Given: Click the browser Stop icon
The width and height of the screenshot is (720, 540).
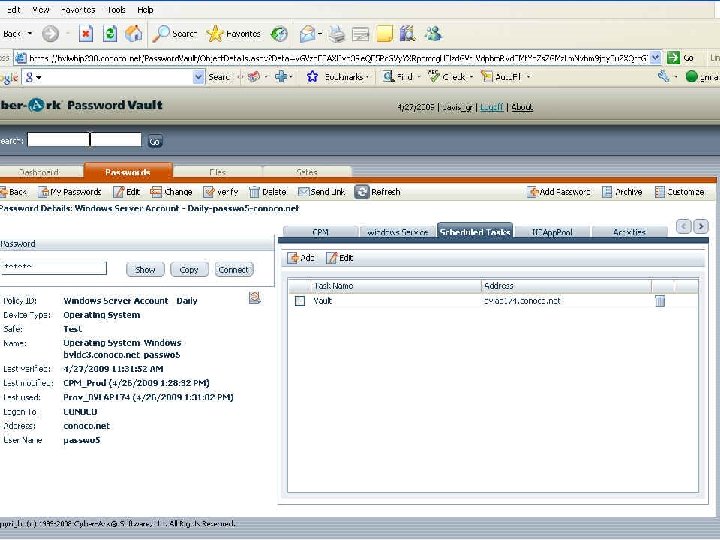Looking at the screenshot, I should pos(86,34).
